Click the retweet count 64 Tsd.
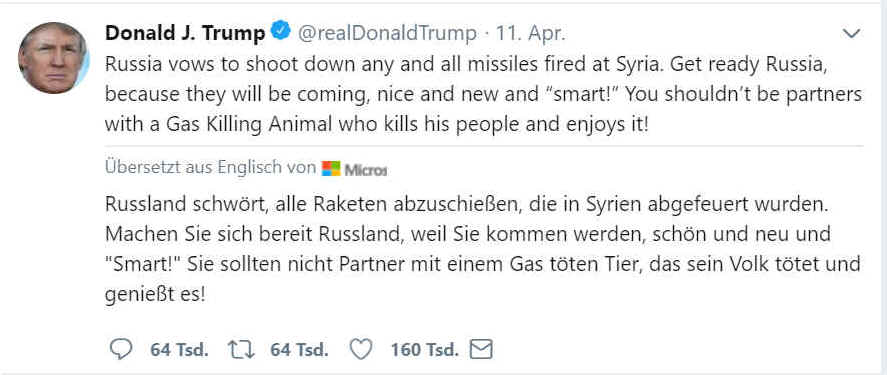This screenshot has height=375, width=887. pos(299,350)
